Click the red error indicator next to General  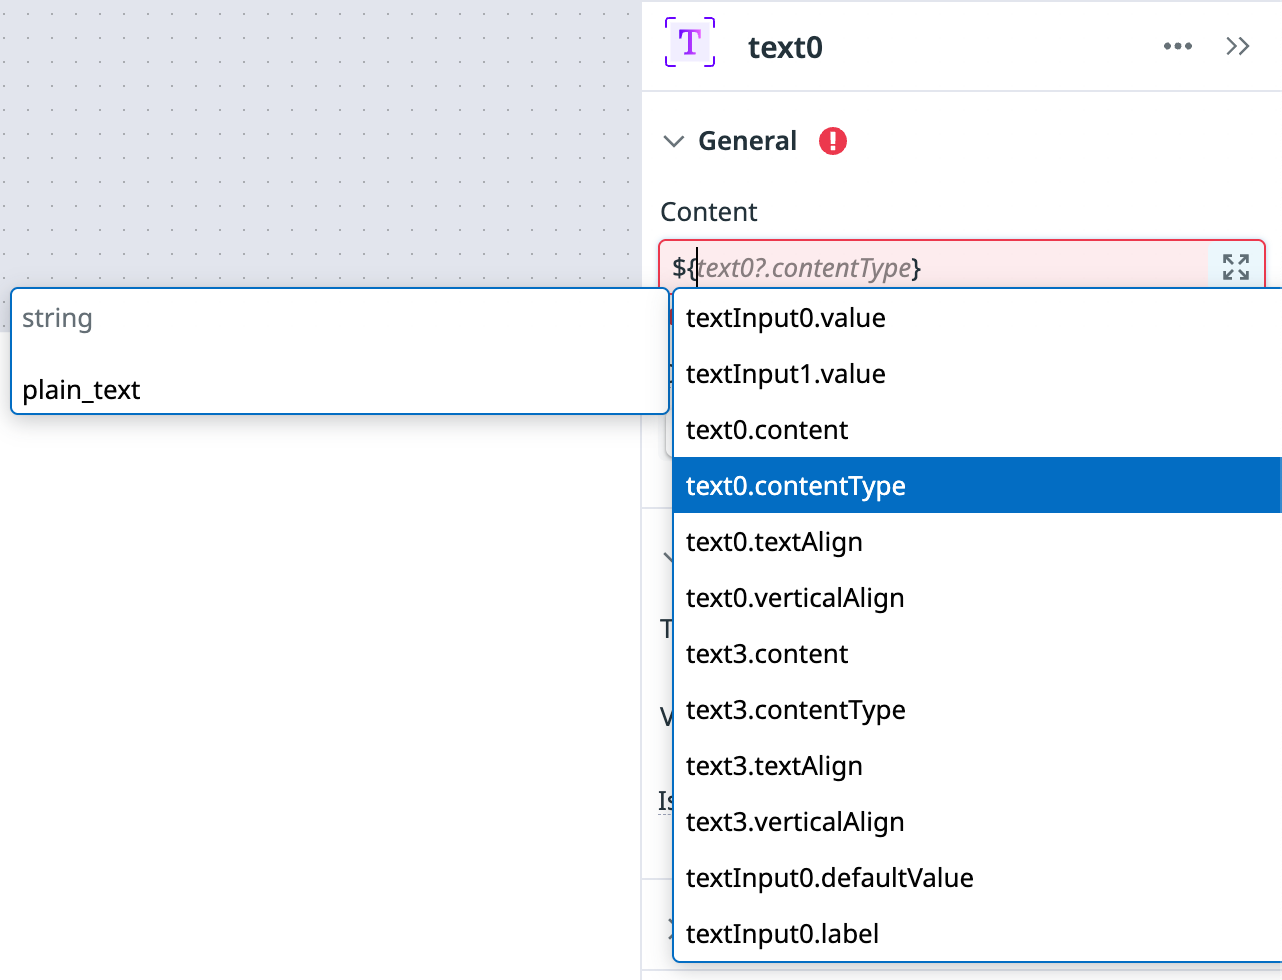click(x=833, y=142)
